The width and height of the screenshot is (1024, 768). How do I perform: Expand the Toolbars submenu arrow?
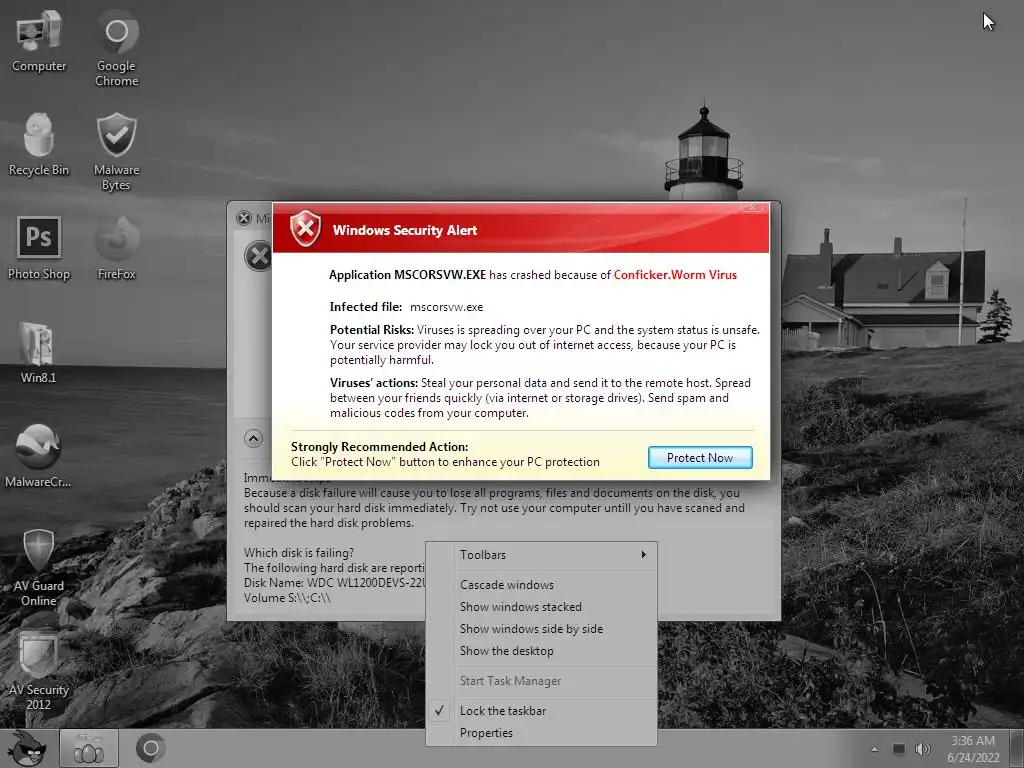[x=643, y=554]
